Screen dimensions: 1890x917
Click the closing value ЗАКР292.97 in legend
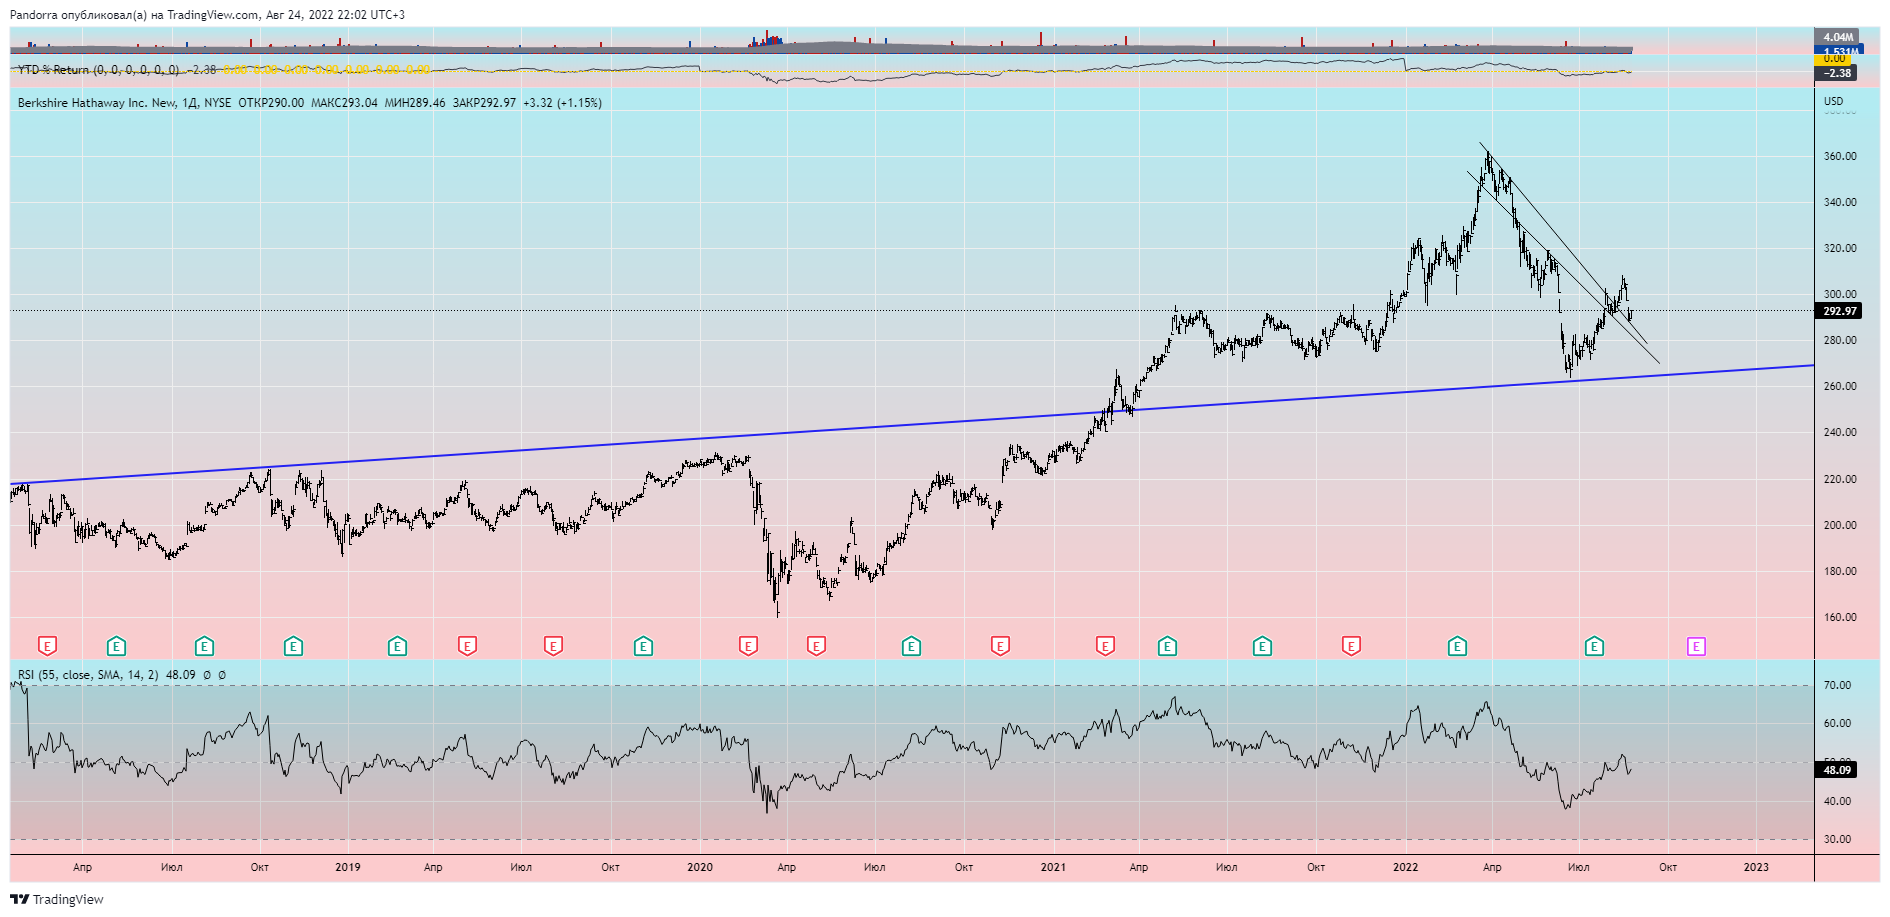485,103
